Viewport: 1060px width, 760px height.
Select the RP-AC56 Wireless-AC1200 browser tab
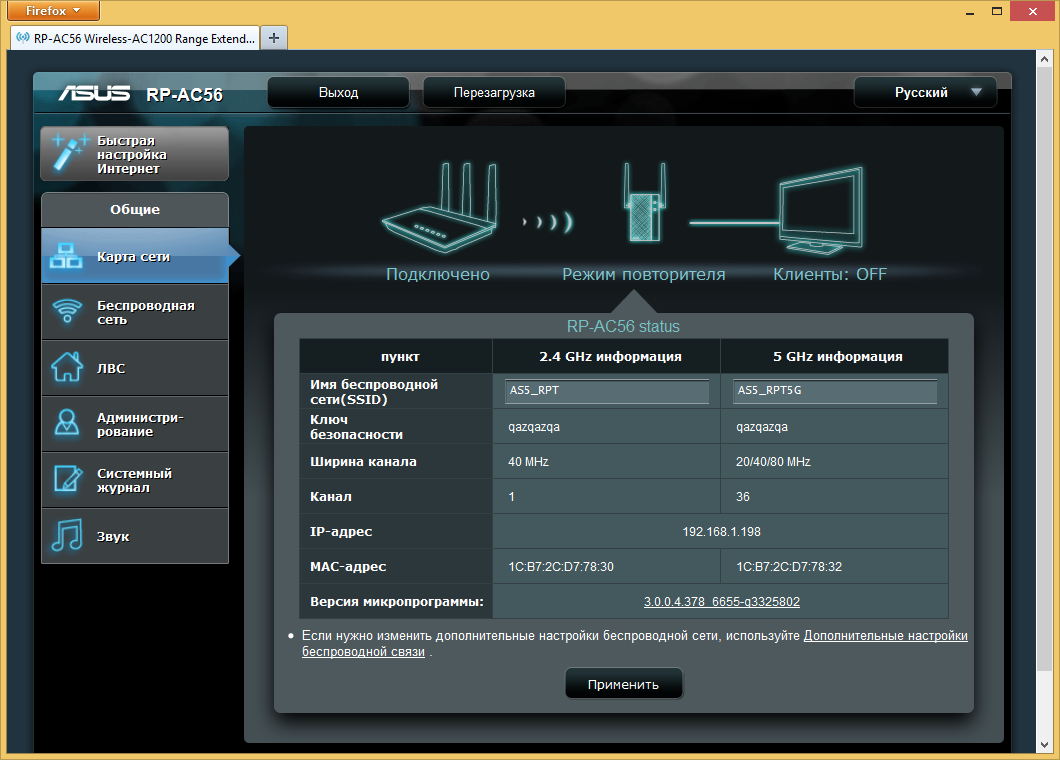(x=135, y=39)
